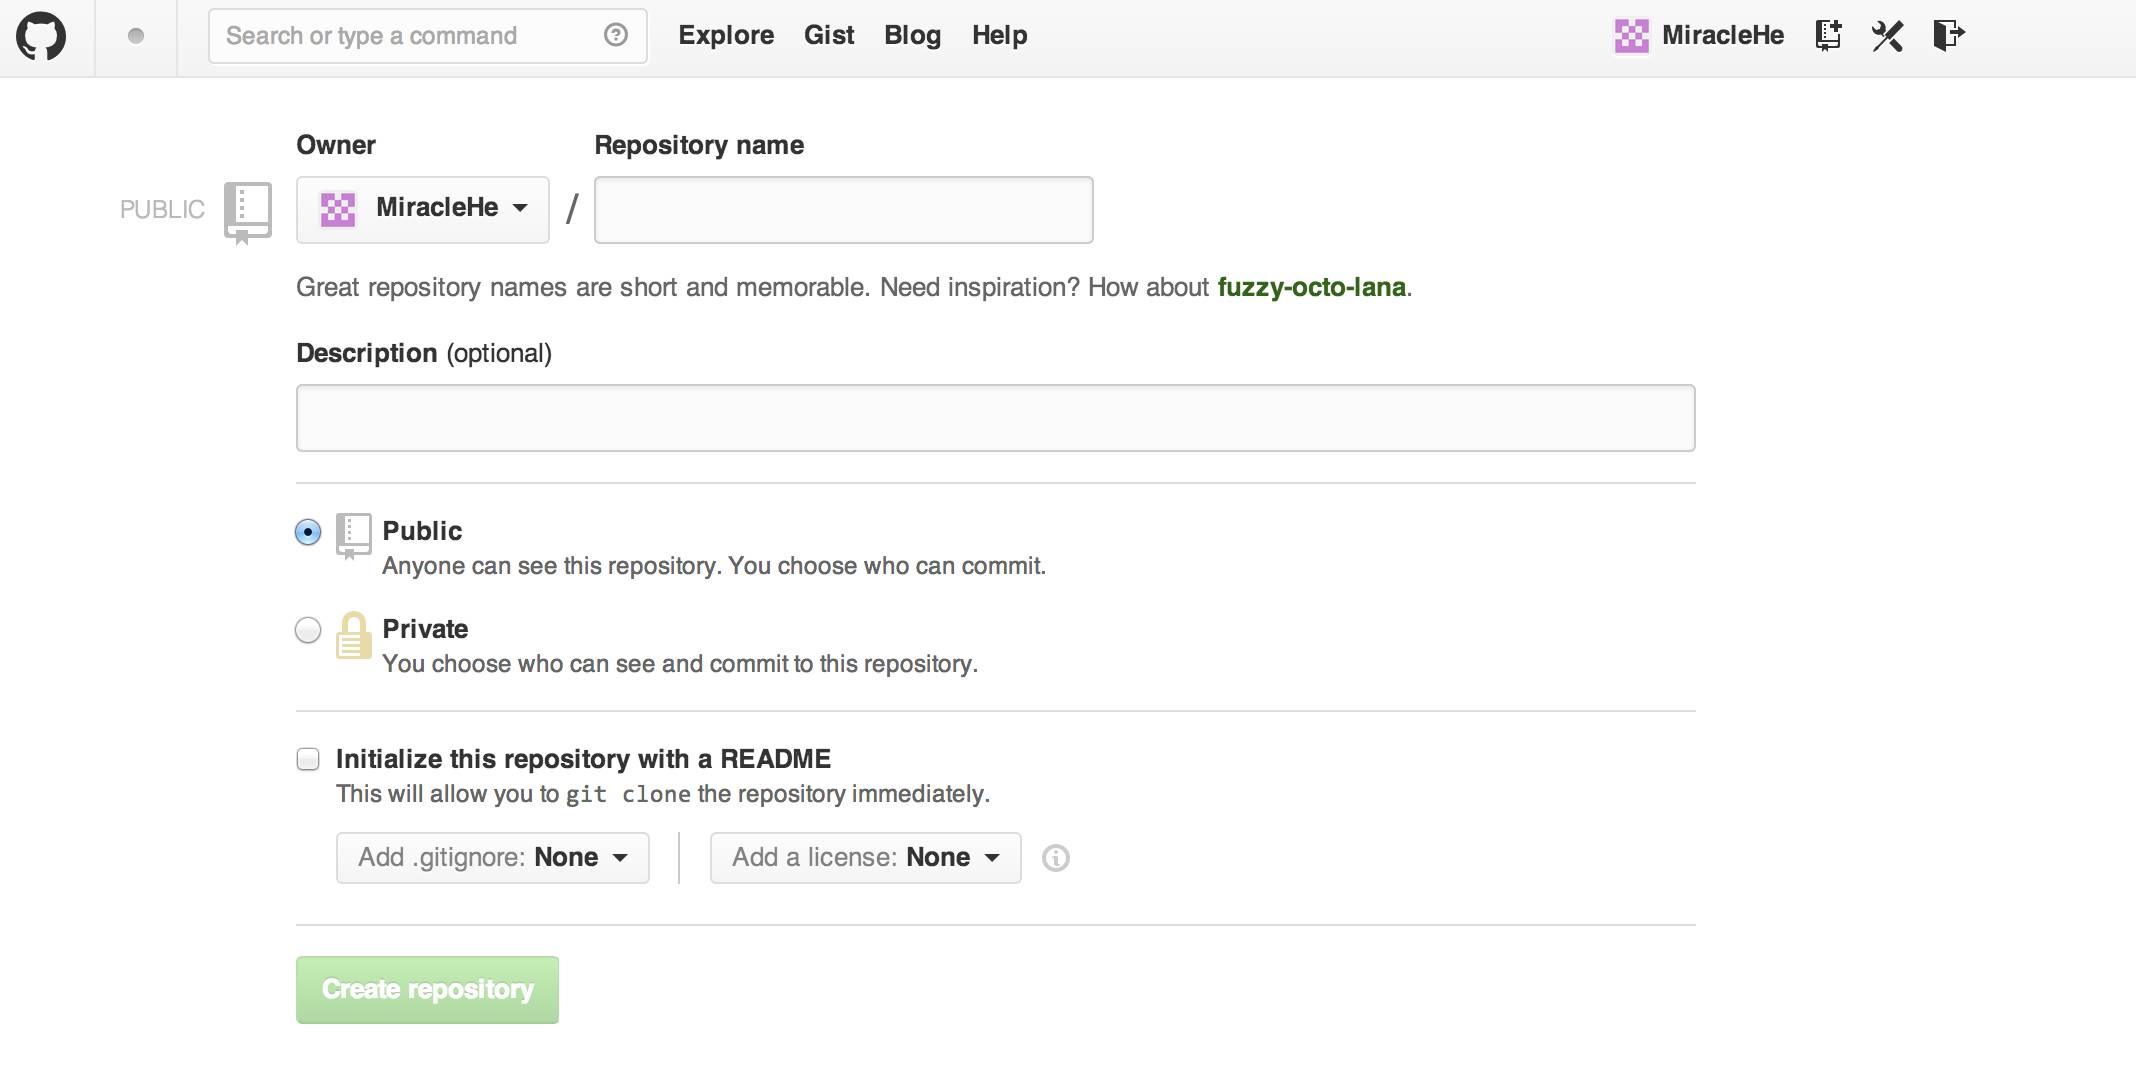Open account settings tools icon
The image size is (2136, 1072).
click(1887, 36)
